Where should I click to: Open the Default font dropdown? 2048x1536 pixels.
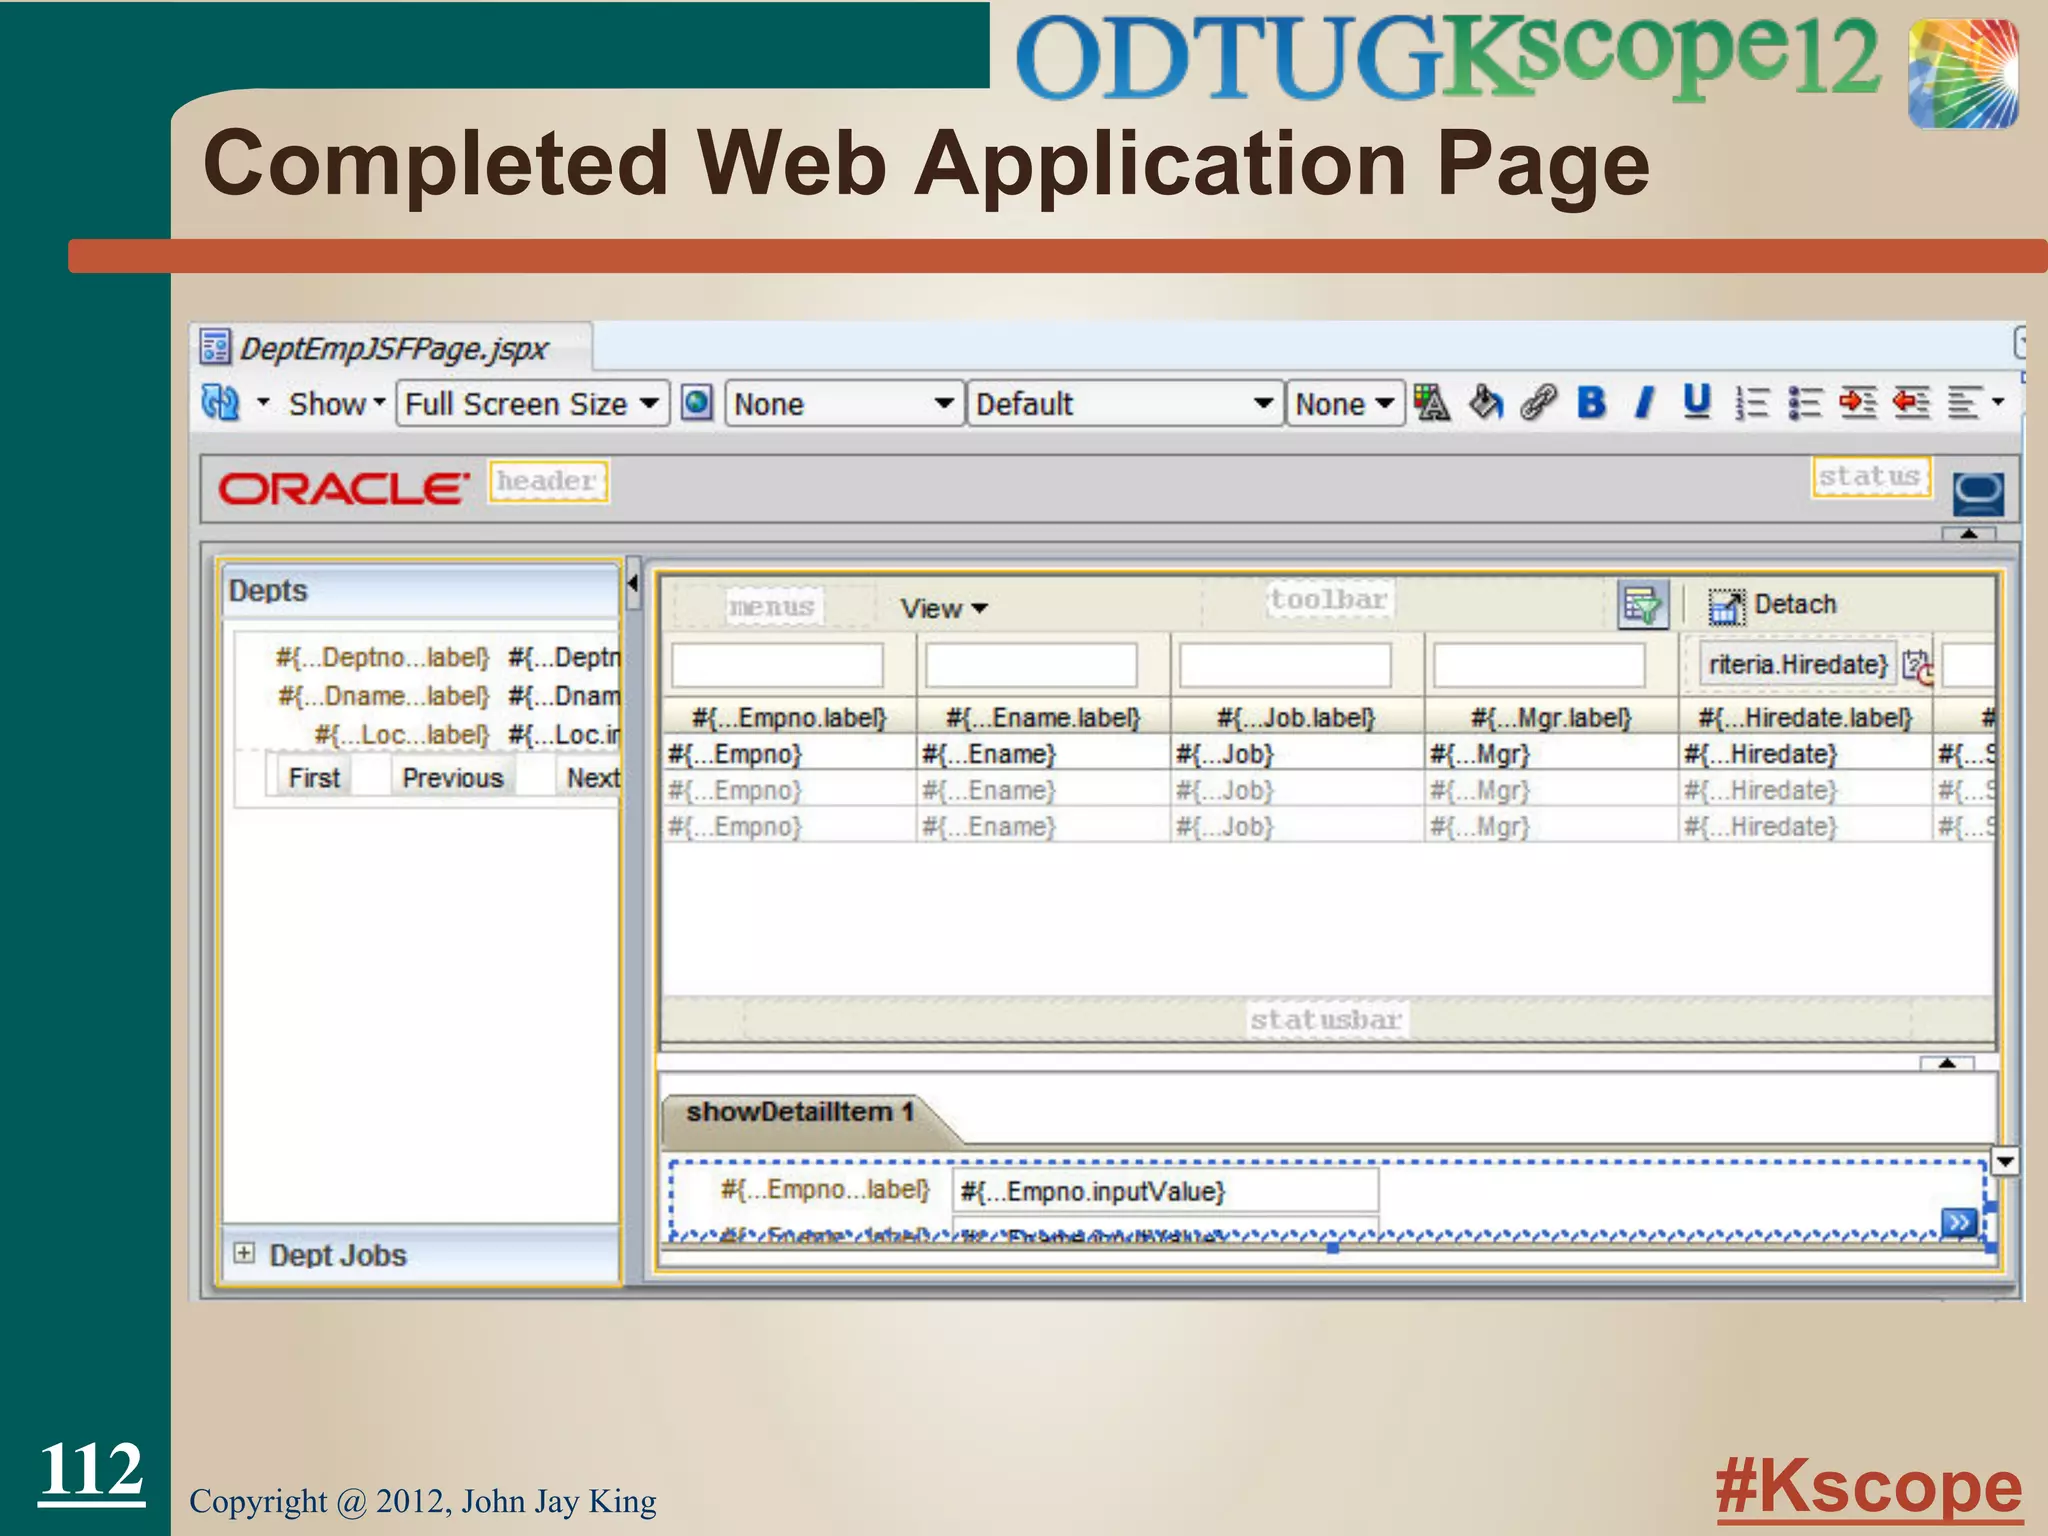[1124, 404]
